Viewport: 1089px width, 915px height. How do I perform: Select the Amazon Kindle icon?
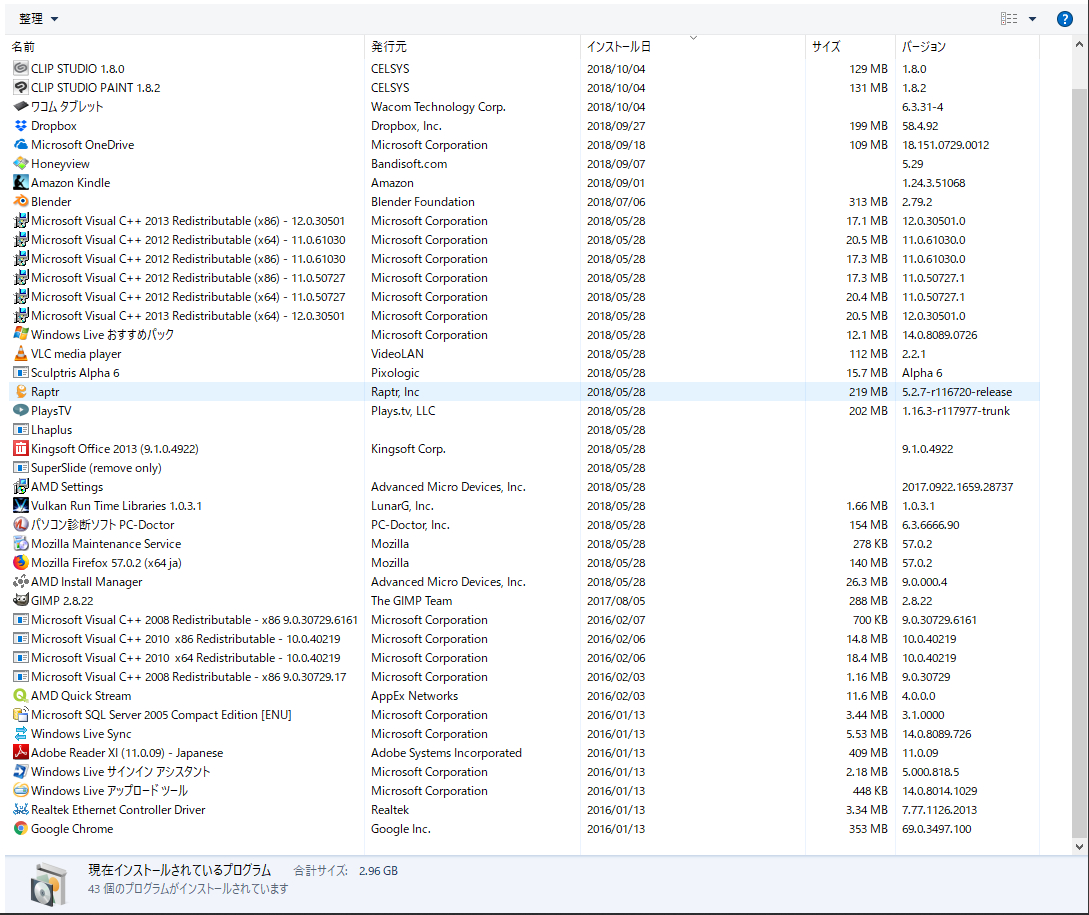point(21,183)
